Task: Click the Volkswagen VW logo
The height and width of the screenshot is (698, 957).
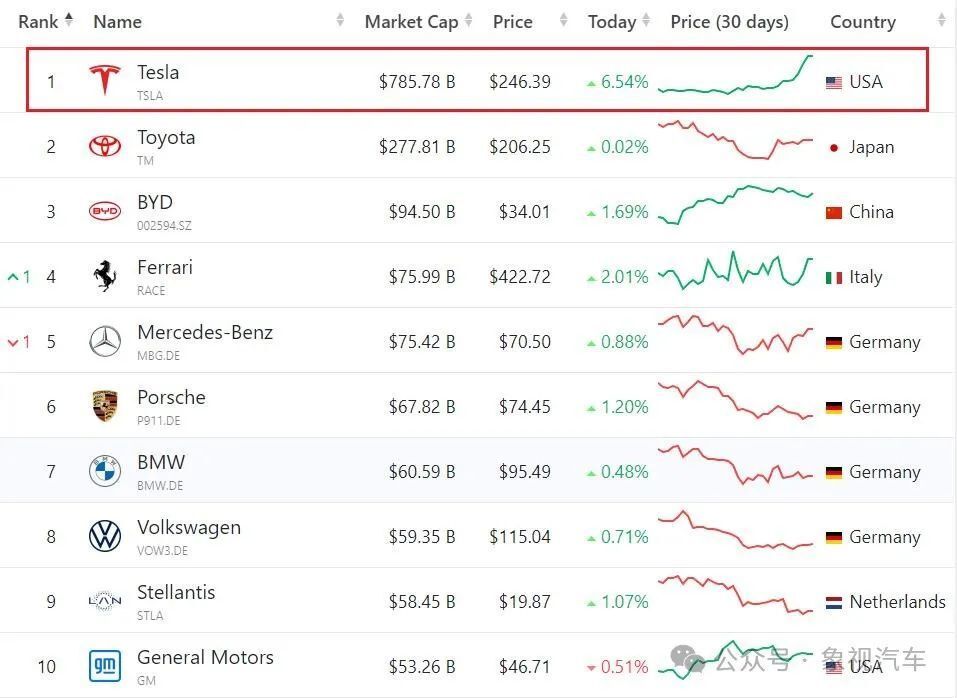Action: pyautogui.click(x=105, y=536)
